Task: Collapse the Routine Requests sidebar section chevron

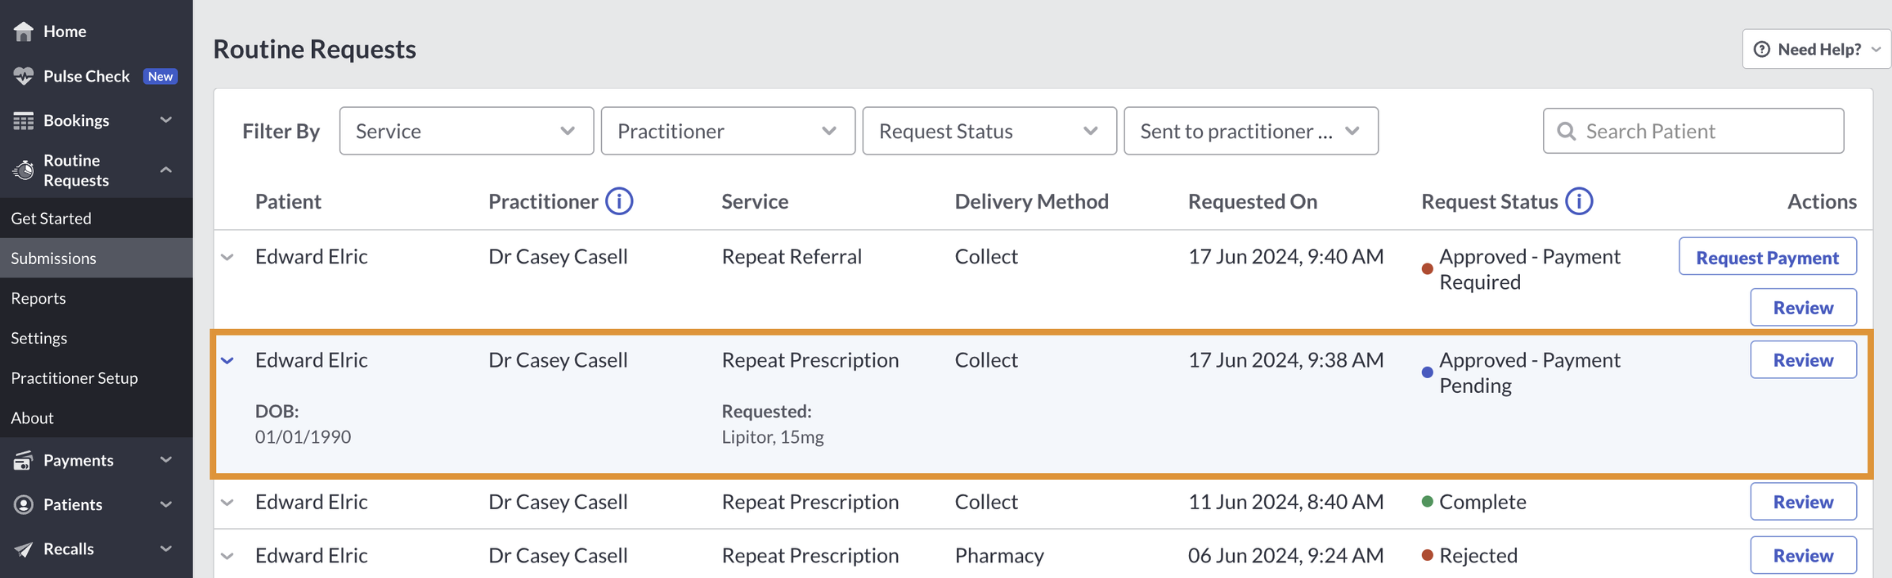Action: pyautogui.click(x=166, y=170)
